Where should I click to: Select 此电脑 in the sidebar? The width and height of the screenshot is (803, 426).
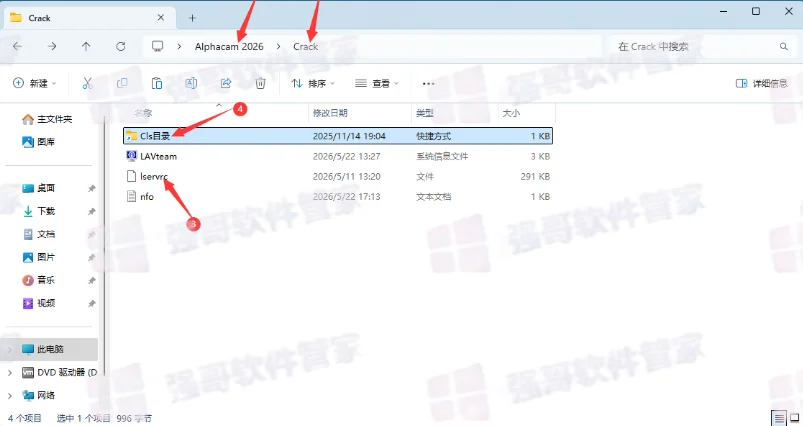click(49, 349)
